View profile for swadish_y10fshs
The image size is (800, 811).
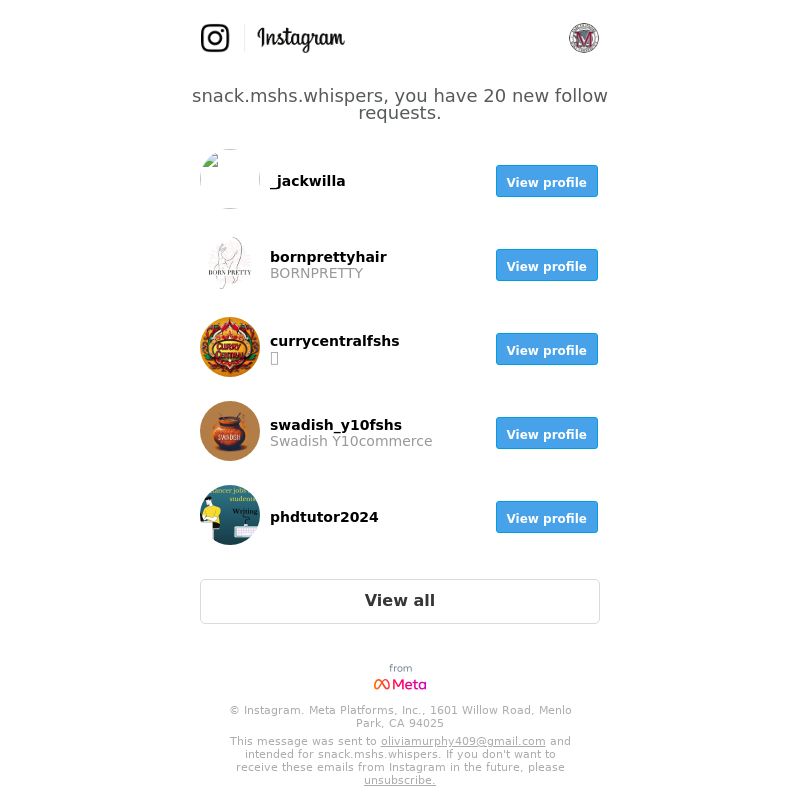[x=547, y=433]
